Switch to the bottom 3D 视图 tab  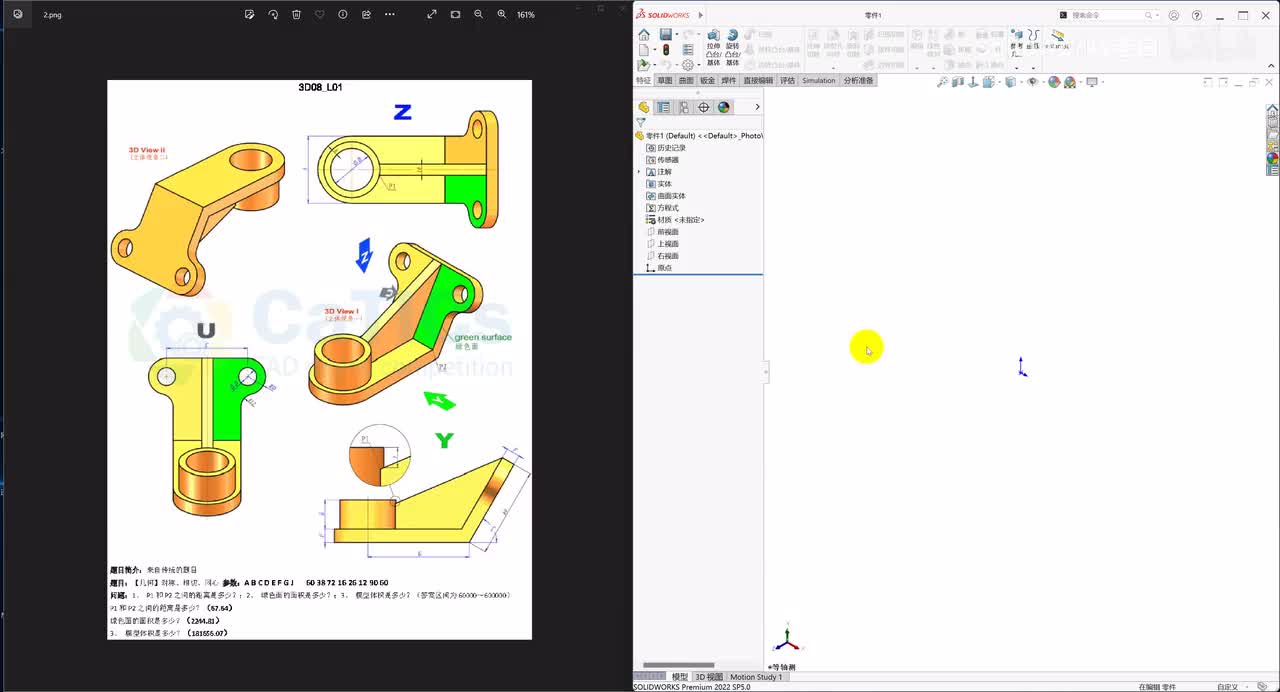tap(709, 677)
